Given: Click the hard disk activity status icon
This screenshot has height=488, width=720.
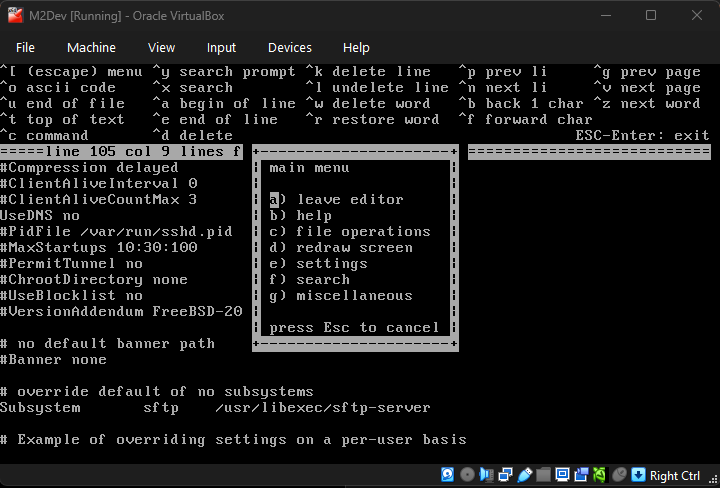Looking at the screenshot, I should 448,475.
